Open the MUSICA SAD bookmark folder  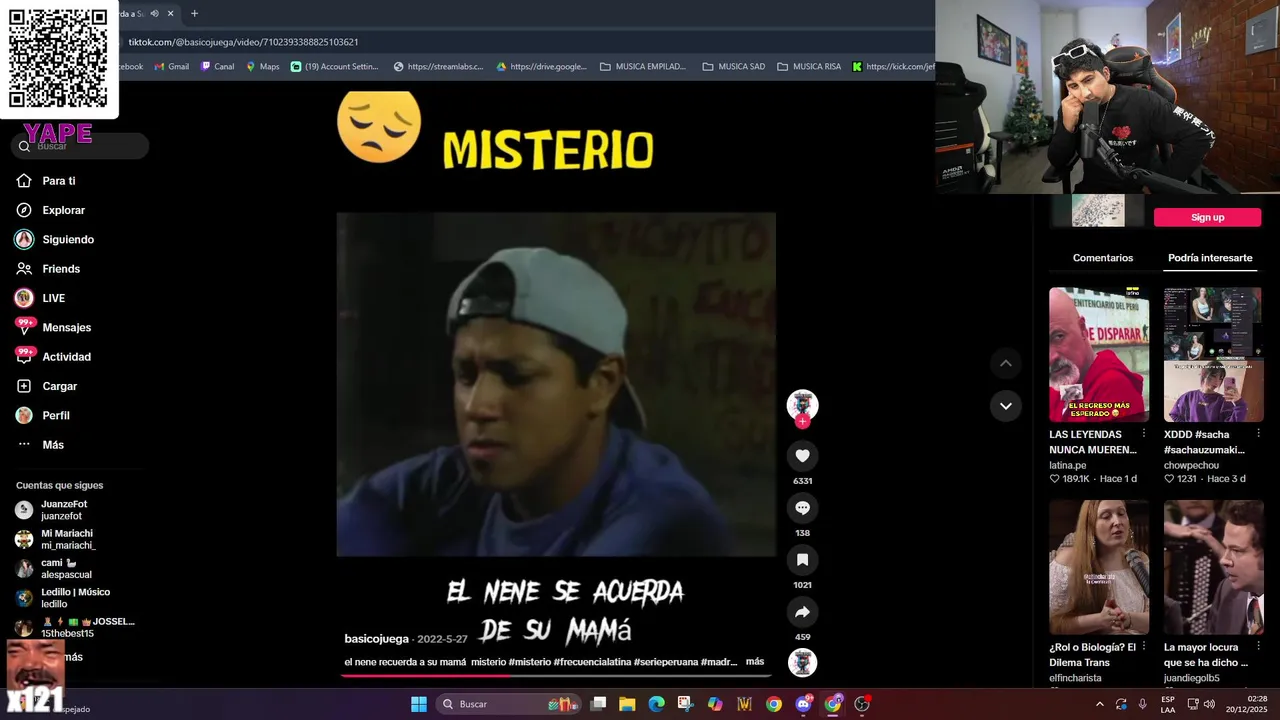[x=734, y=67]
